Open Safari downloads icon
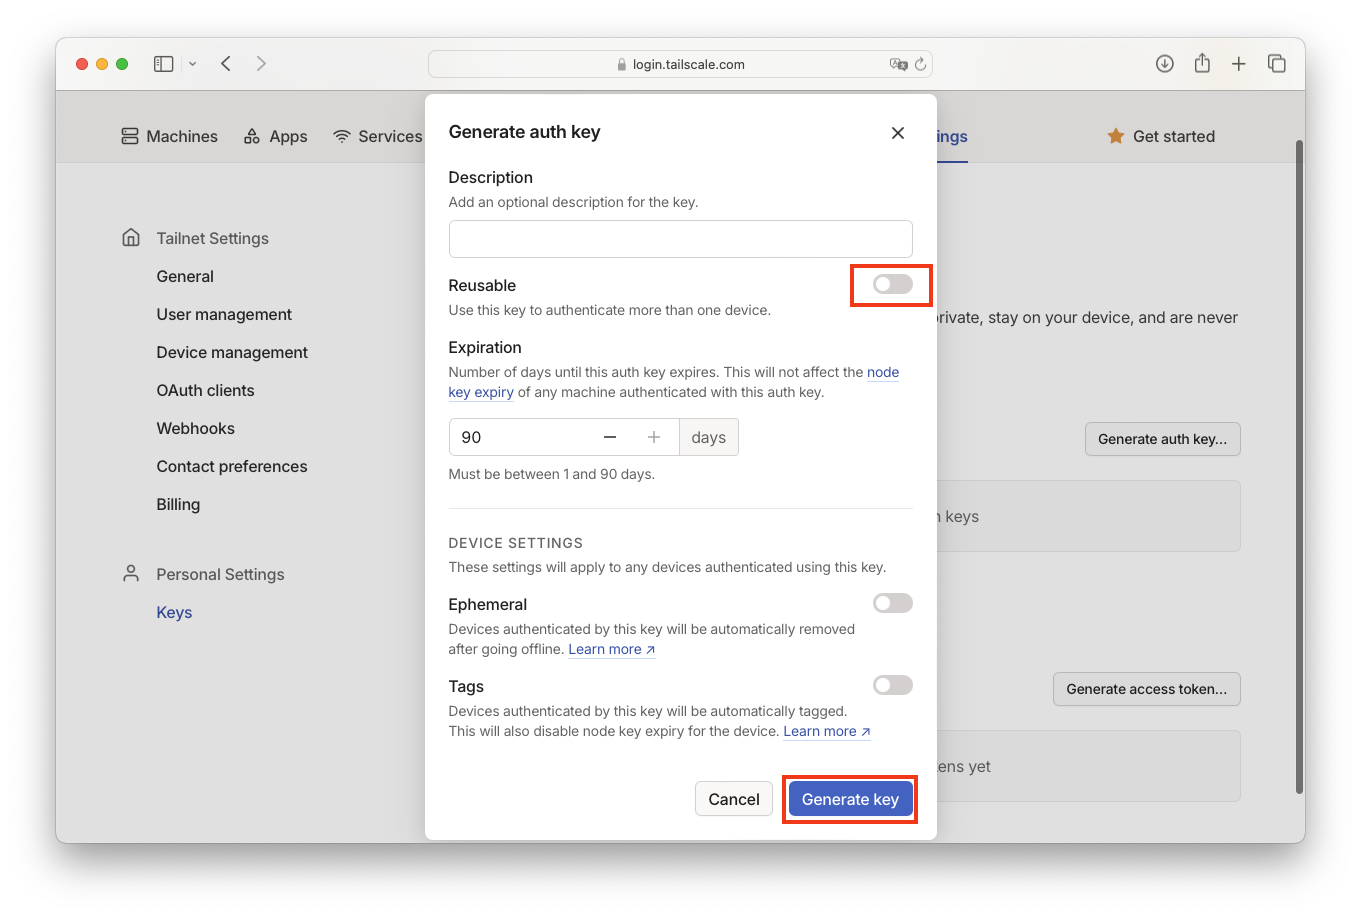The width and height of the screenshot is (1361, 917). (1165, 64)
